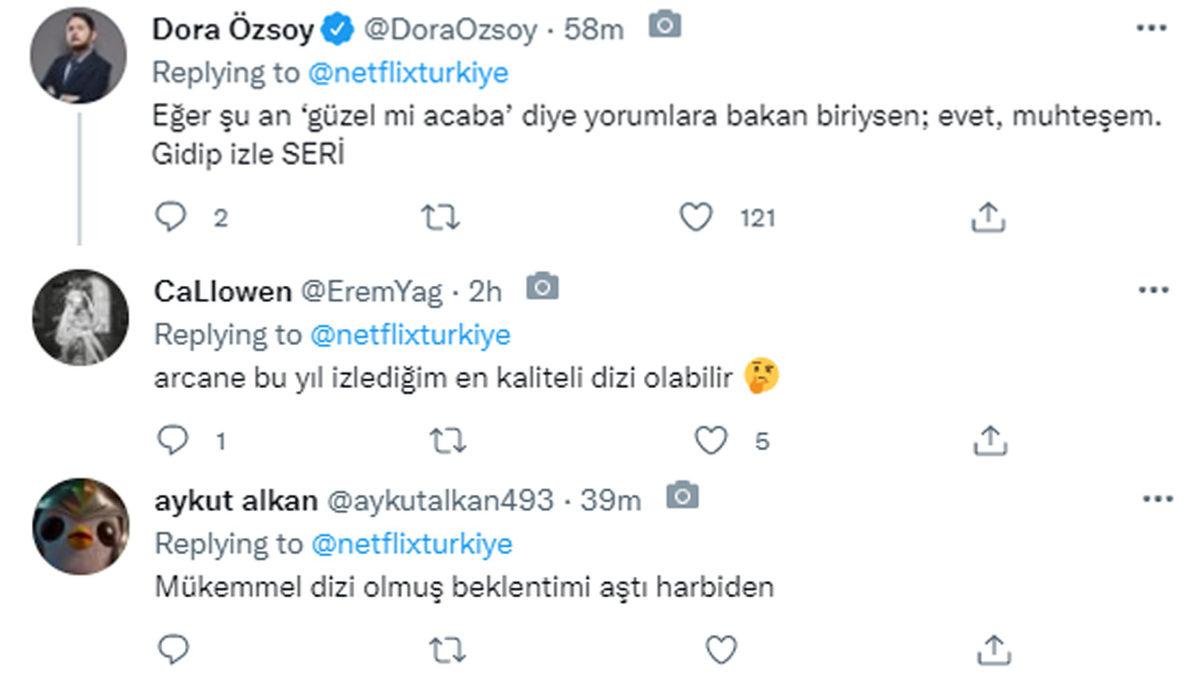This screenshot has width=1200, height=675.
Task: Retweet CaLlowen's arcane tweet
Action: pos(447,440)
